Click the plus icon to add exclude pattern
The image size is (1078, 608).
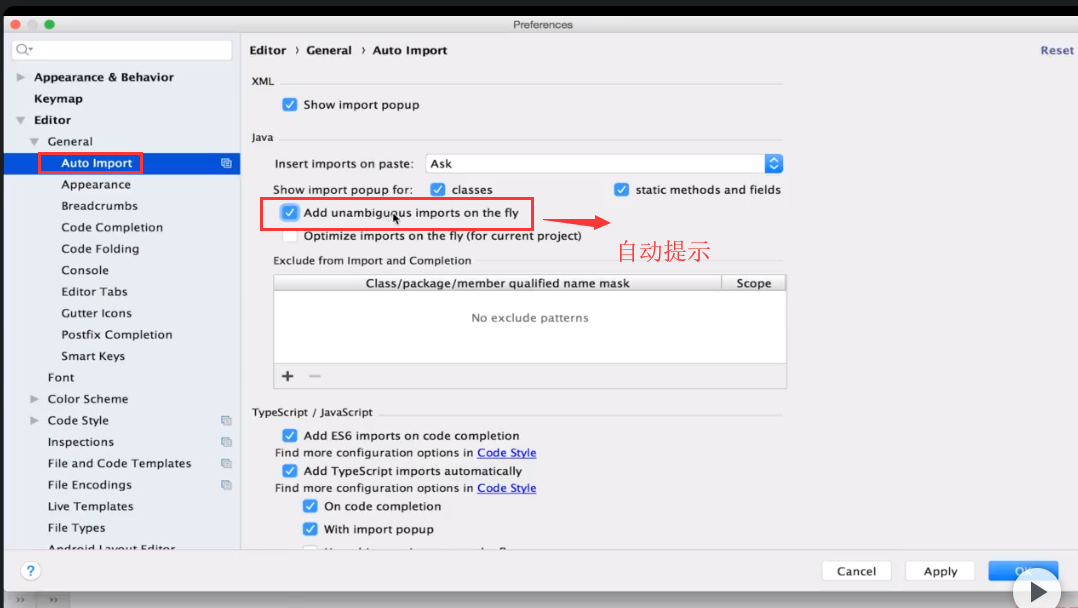click(287, 376)
